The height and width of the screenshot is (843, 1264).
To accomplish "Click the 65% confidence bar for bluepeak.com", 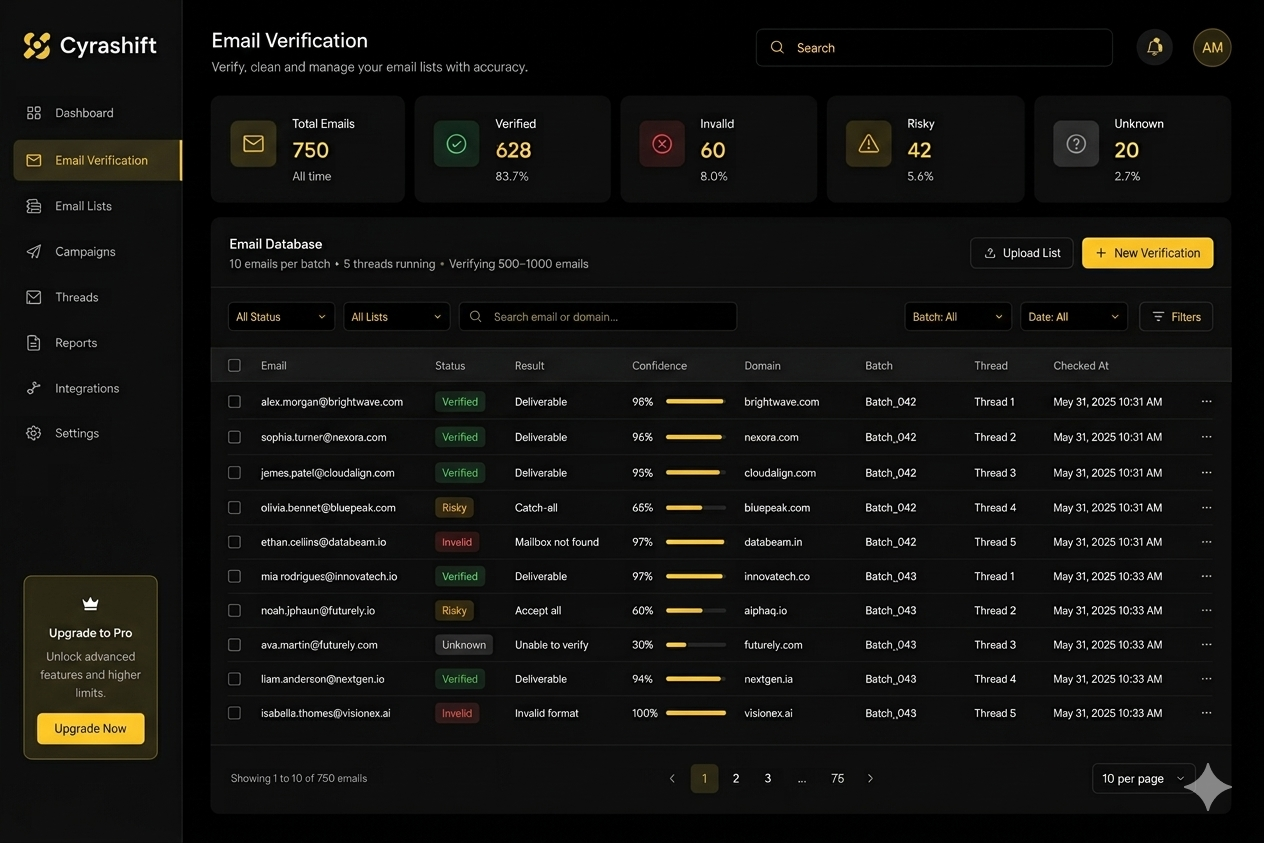I will [696, 508].
